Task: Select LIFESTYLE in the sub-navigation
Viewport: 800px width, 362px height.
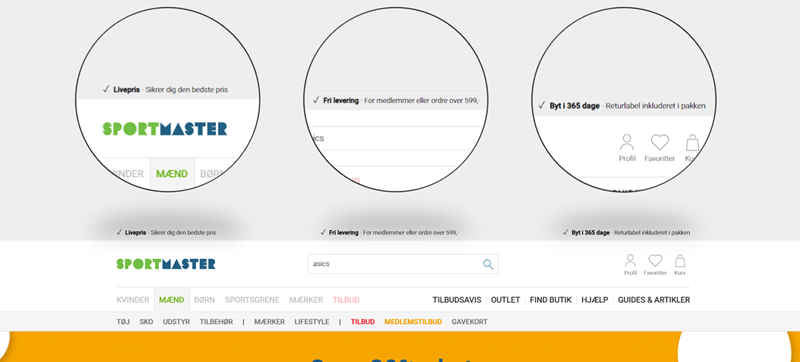Action: coord(312,322)
